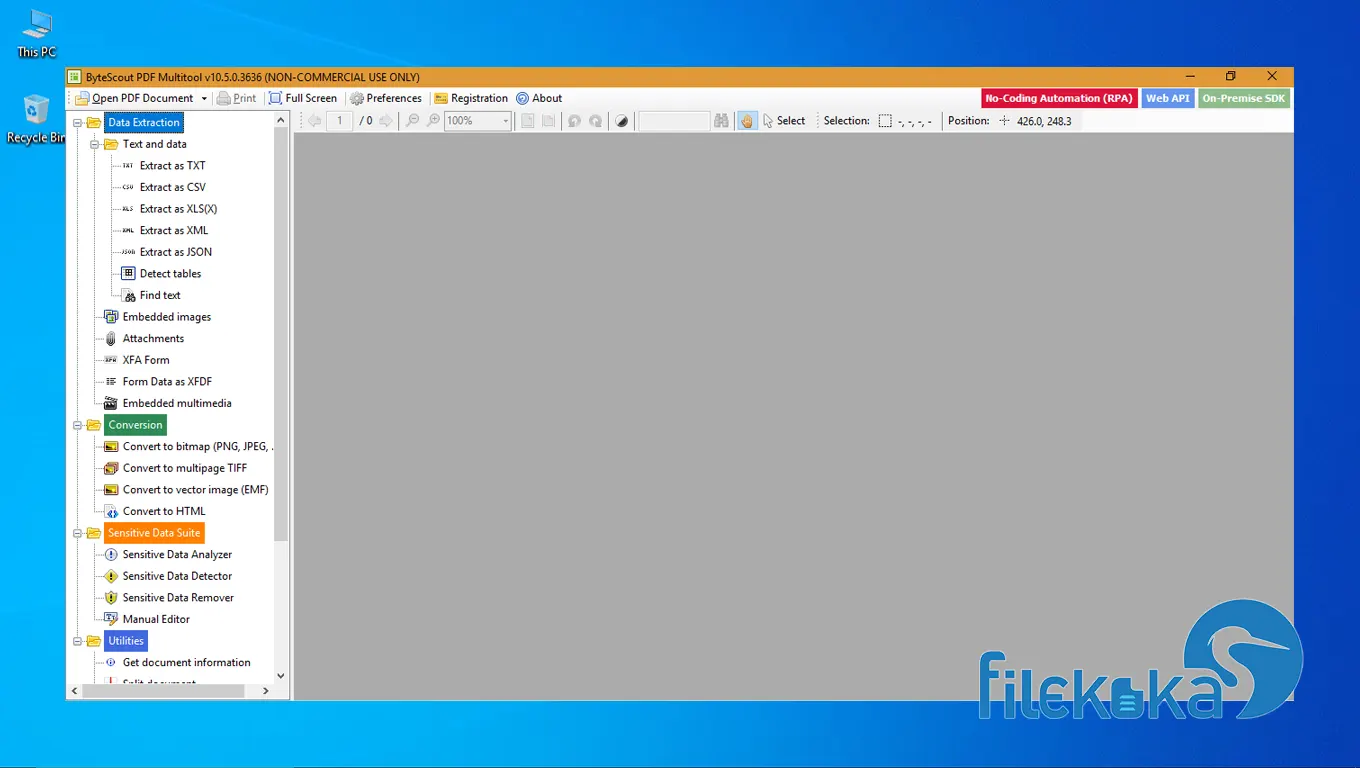This screenshot has width=1360, height=768.
Task: Open This PC desktop icon
Action: pos(37,34)
